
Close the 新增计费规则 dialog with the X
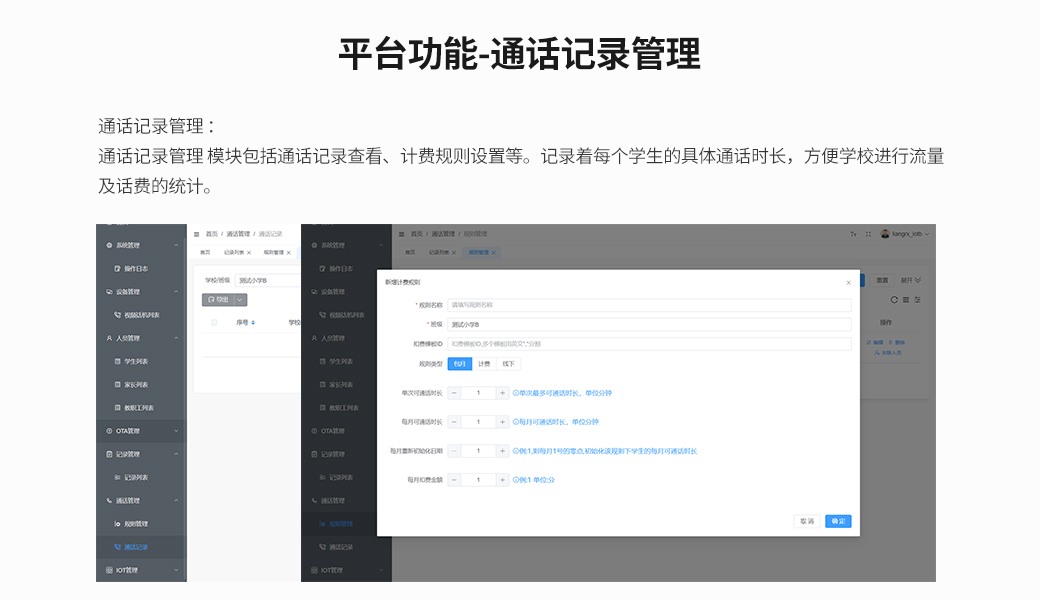click(x=848, y=283)
